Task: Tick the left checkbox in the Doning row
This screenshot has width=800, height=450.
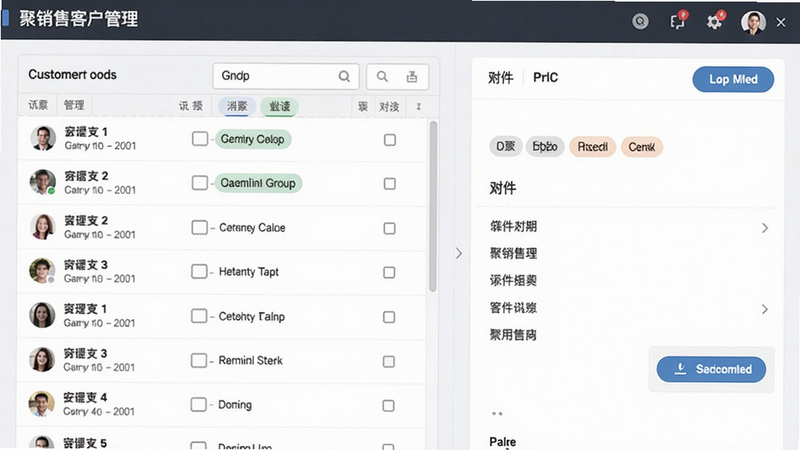Action: pyautogui.click(x=198, y=405)
